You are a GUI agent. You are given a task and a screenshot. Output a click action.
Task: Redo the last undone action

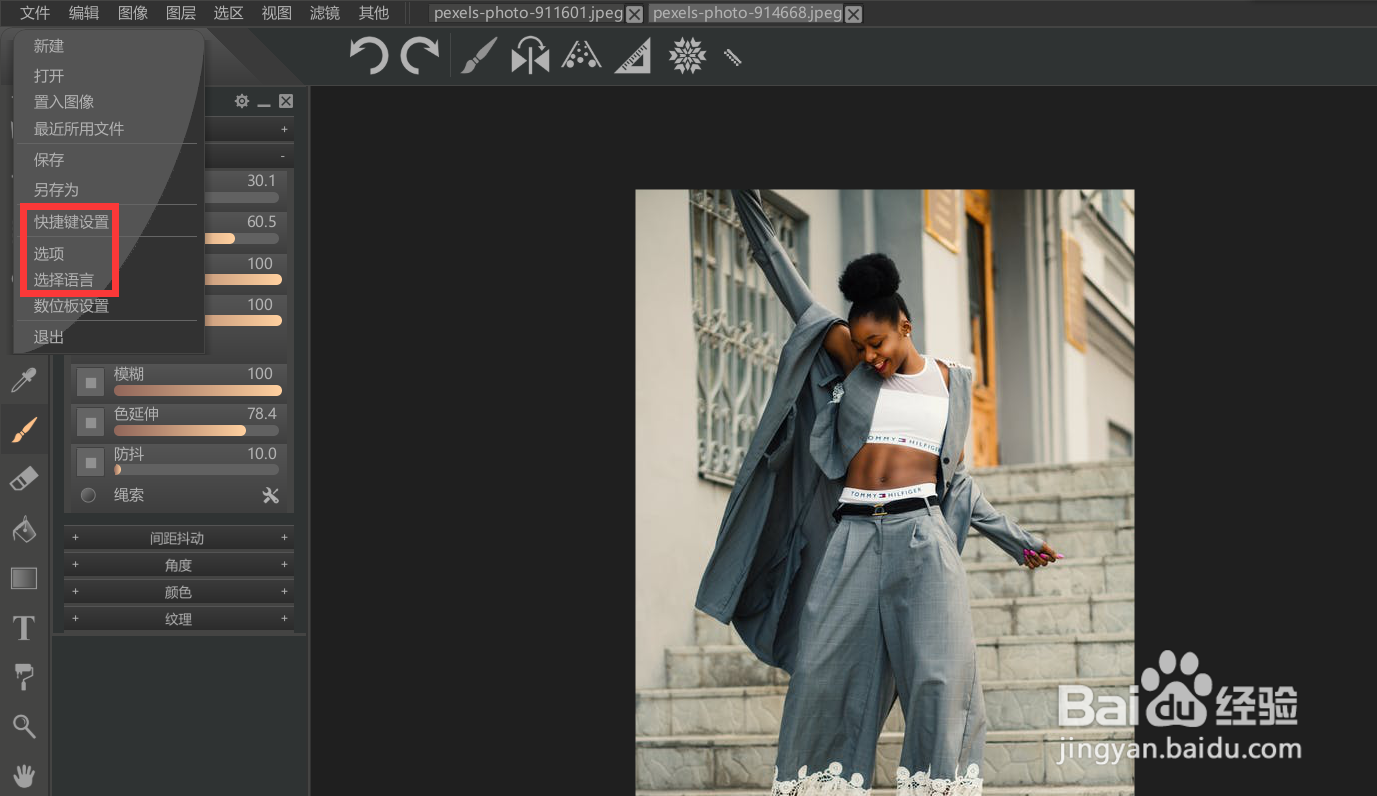point(420,56)
